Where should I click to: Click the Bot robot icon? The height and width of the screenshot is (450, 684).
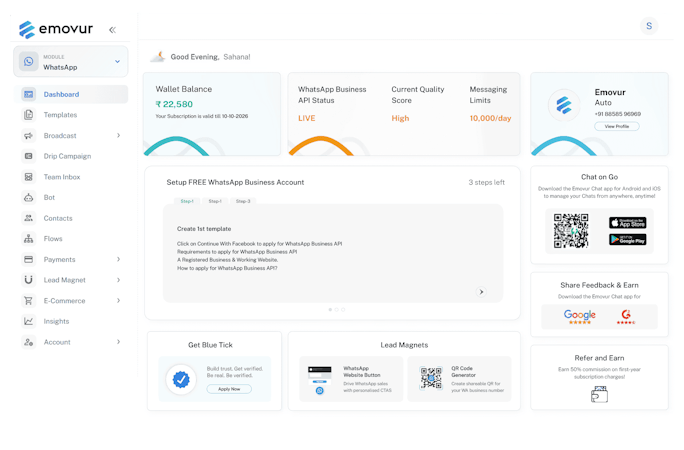pos(28,198)
